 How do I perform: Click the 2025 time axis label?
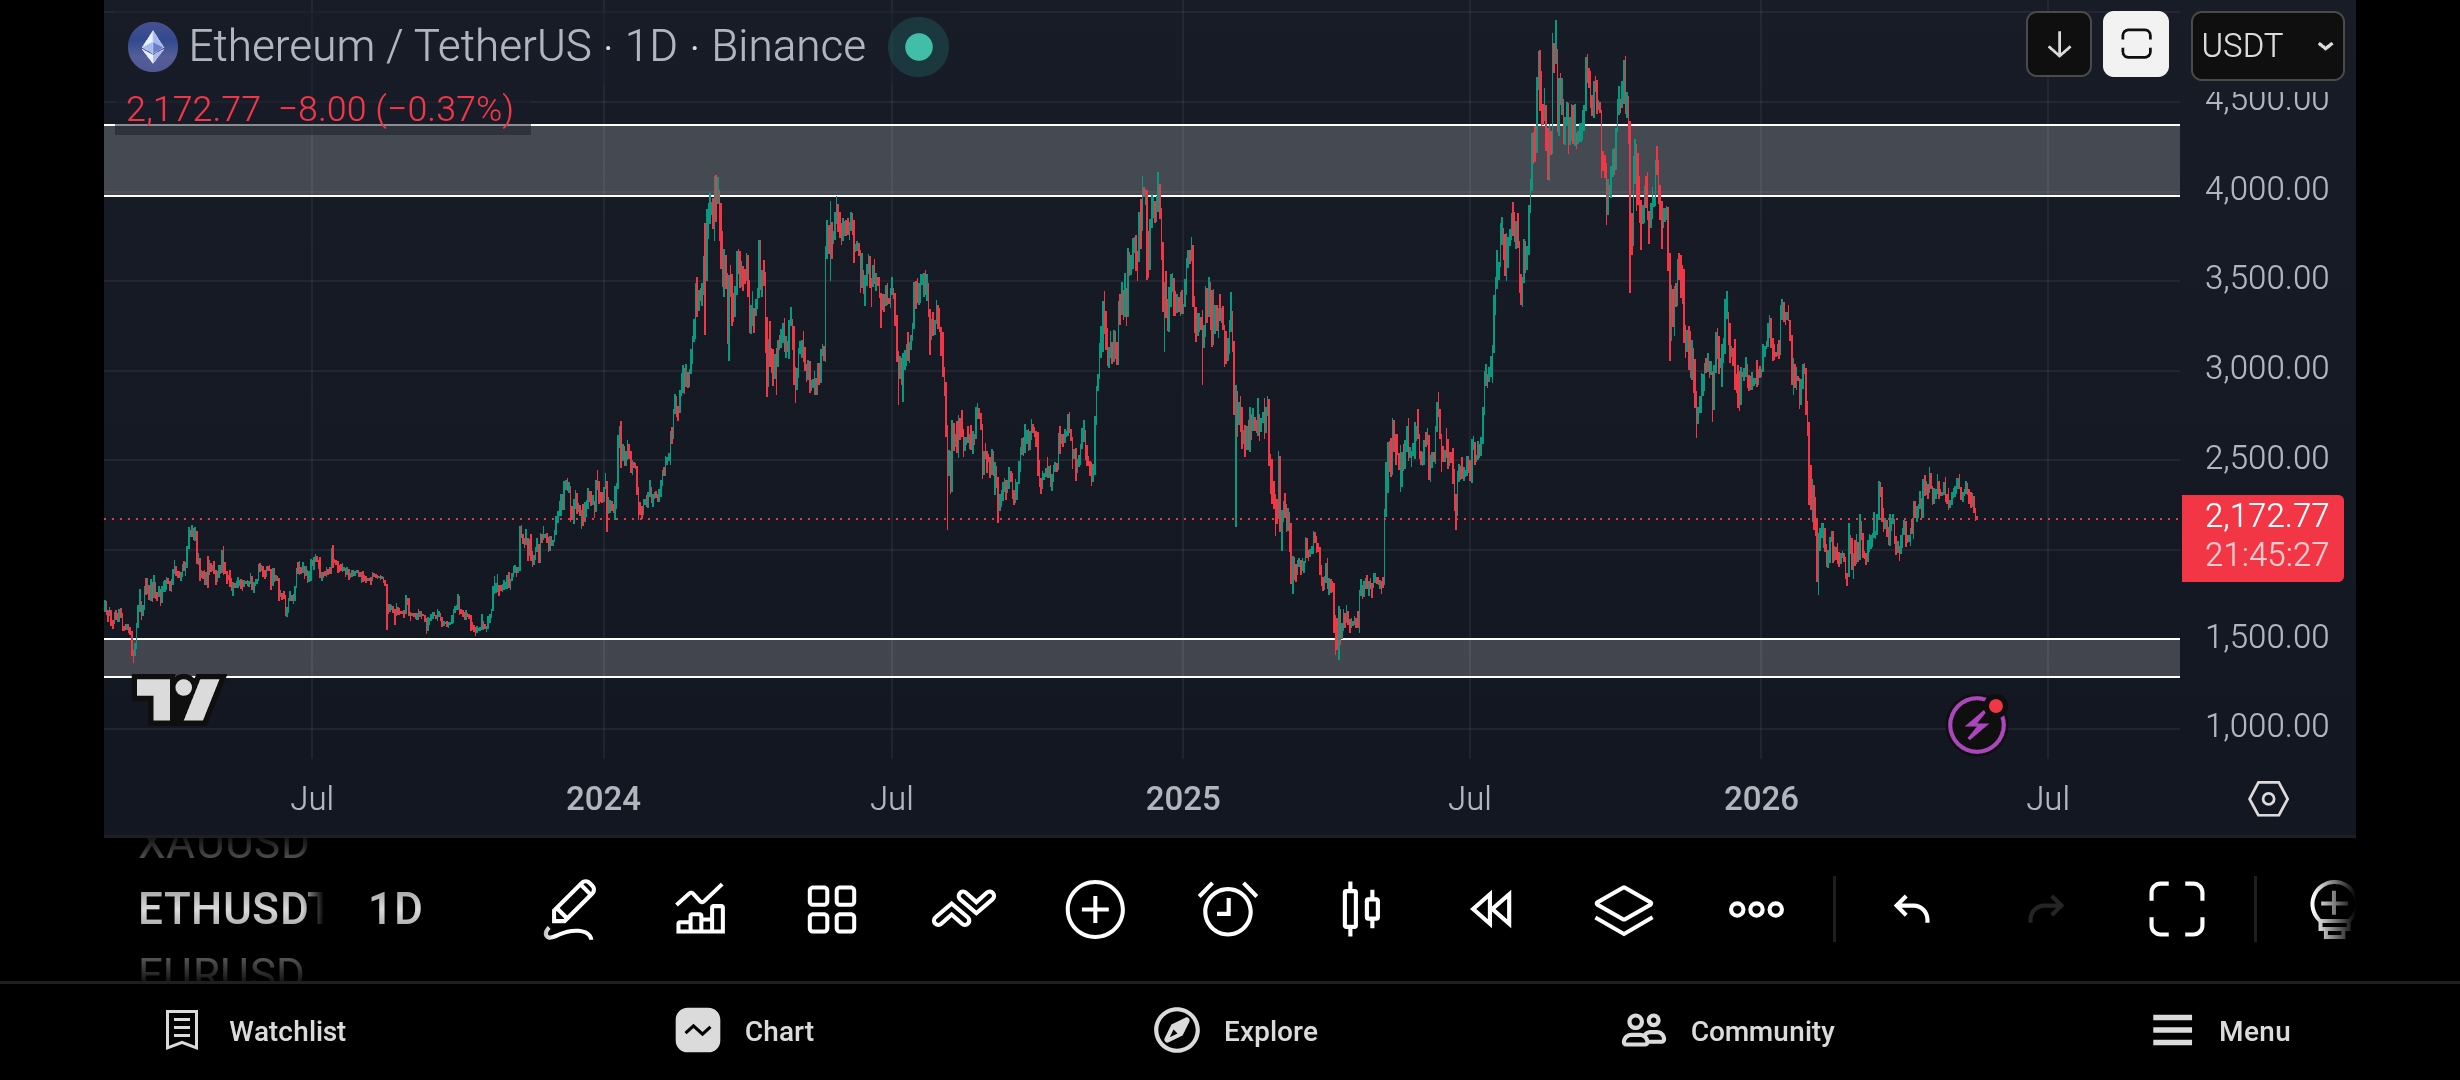pyautogui.click(x=1183, y=799)
